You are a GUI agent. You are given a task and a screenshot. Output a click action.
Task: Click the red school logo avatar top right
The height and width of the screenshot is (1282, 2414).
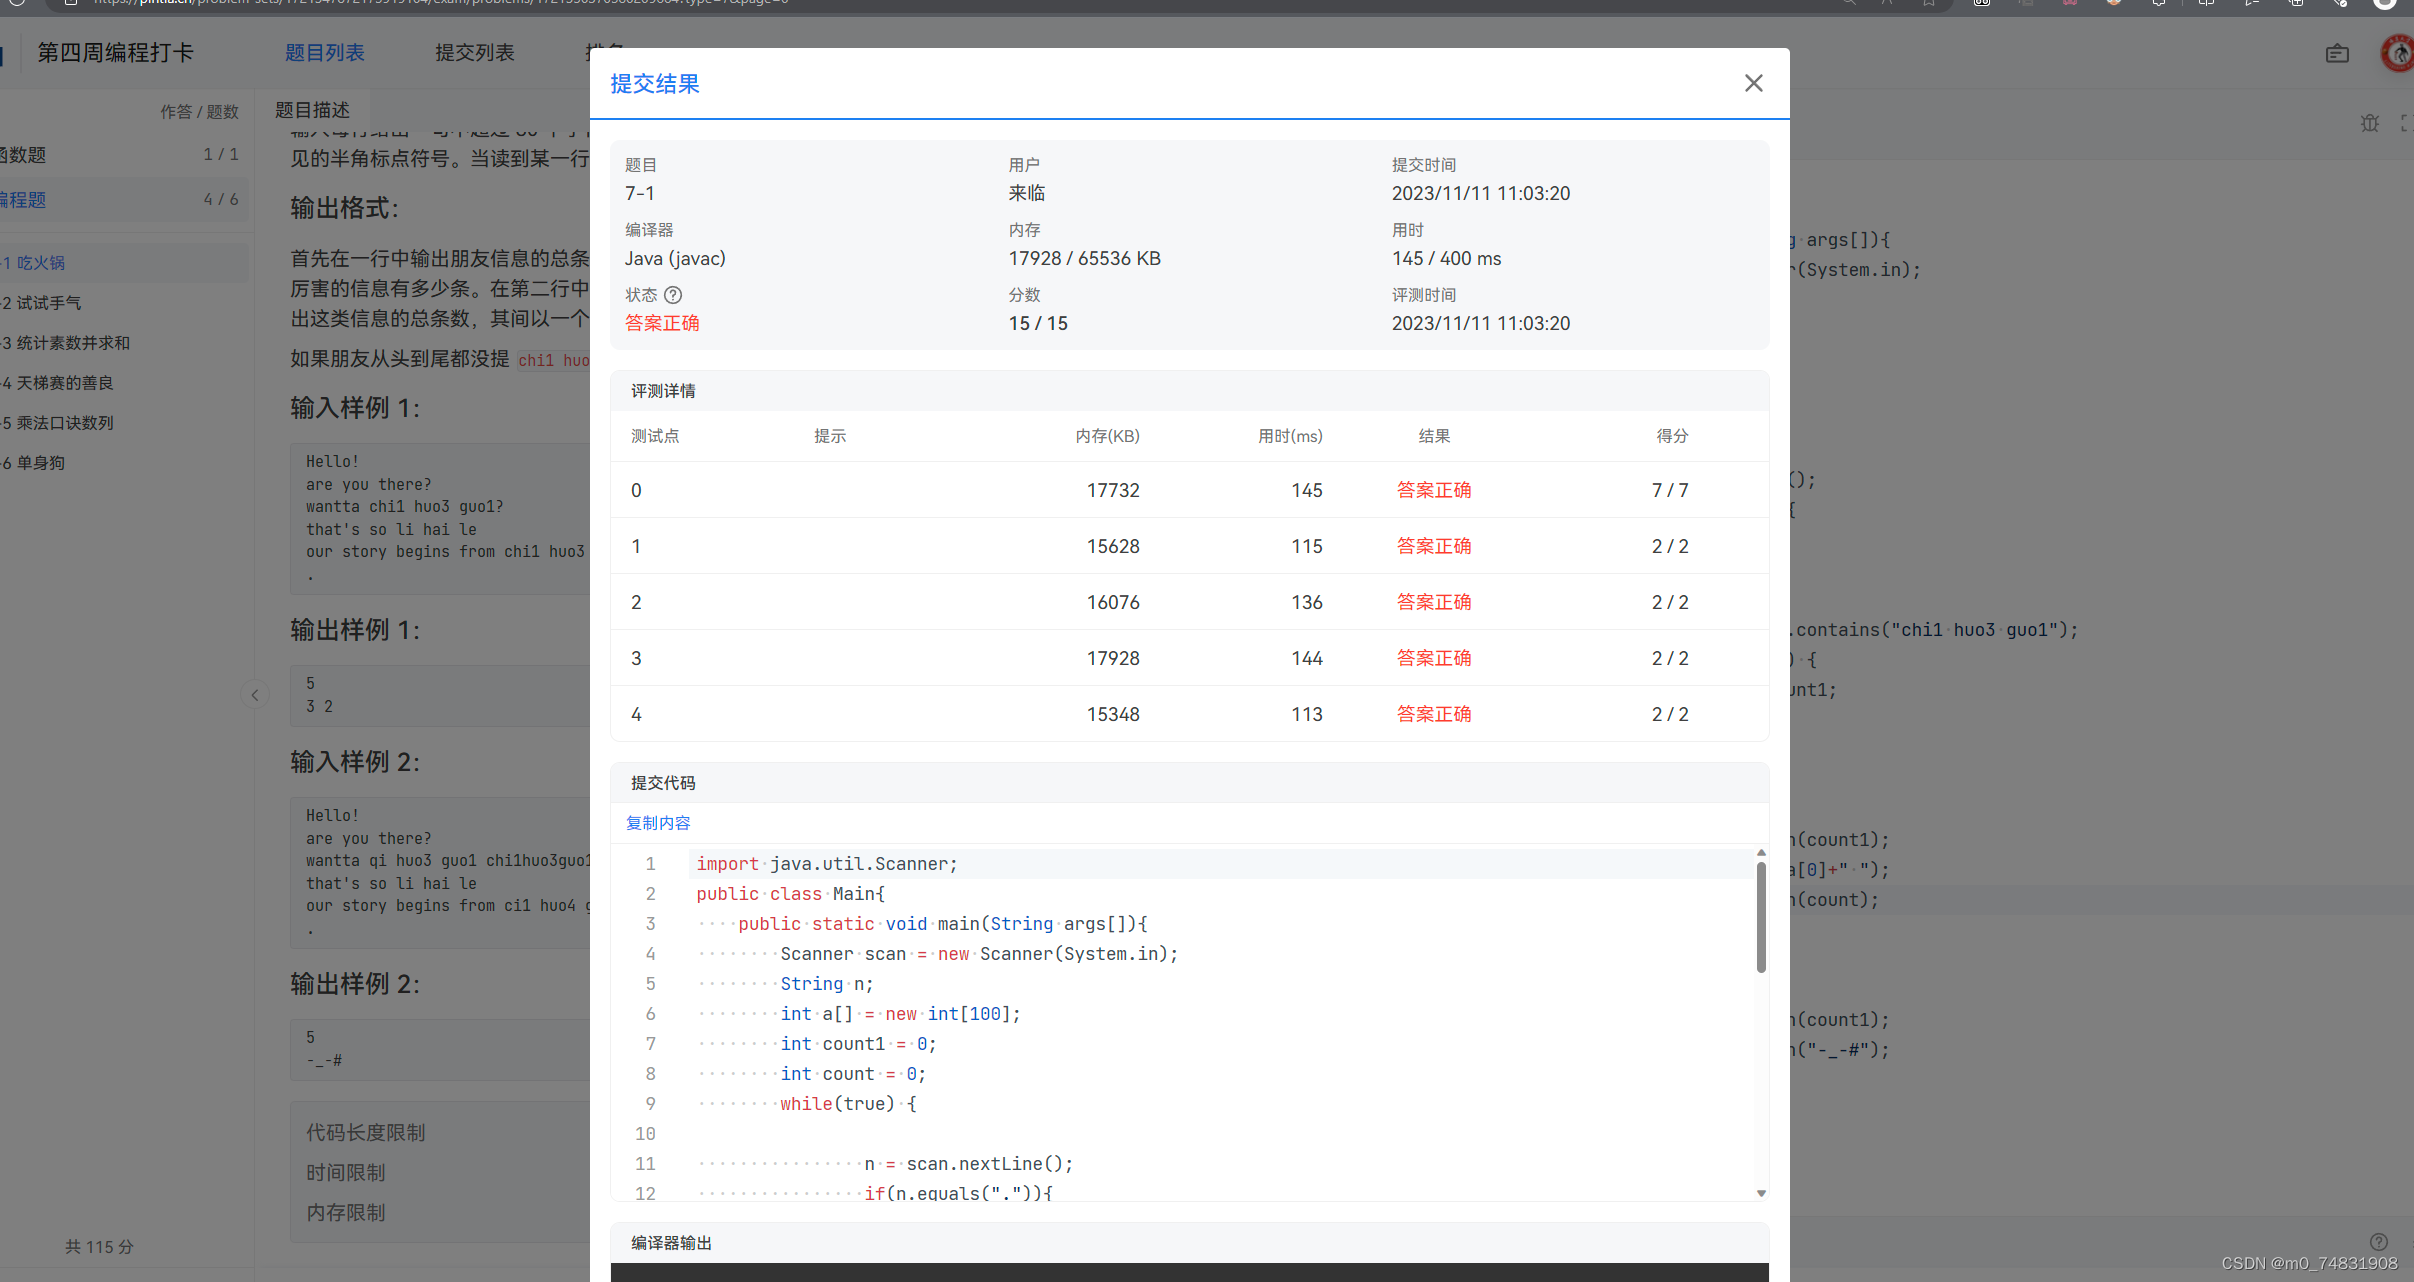[x=2396, y=53]
